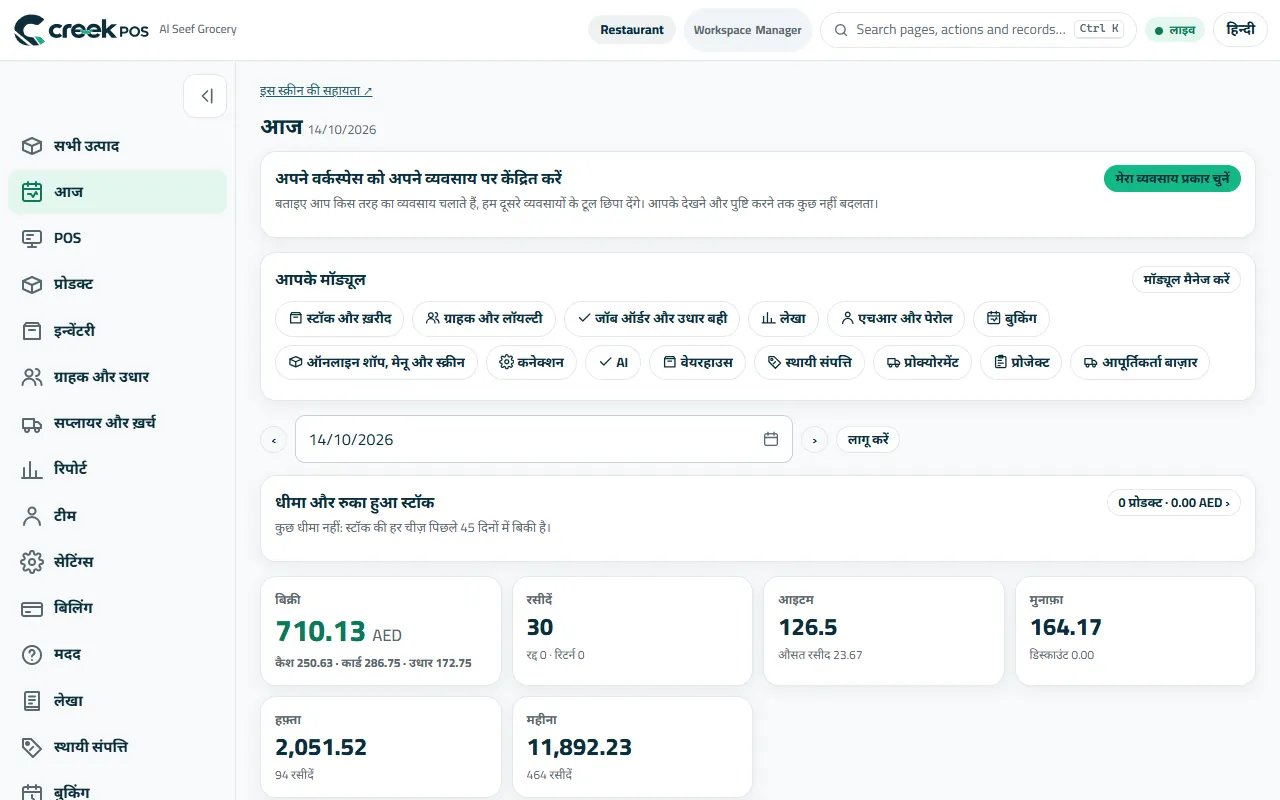Click the सभी उत्पाद box icon
1280x800 pixels.
coord(32,146)
